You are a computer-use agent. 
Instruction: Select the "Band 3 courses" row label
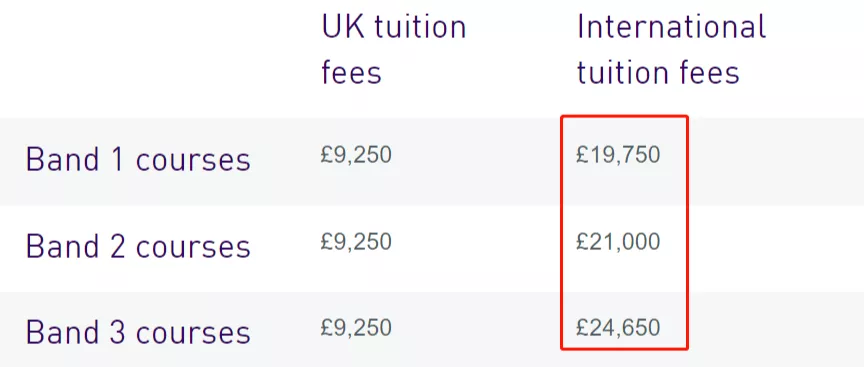(138, 332)
